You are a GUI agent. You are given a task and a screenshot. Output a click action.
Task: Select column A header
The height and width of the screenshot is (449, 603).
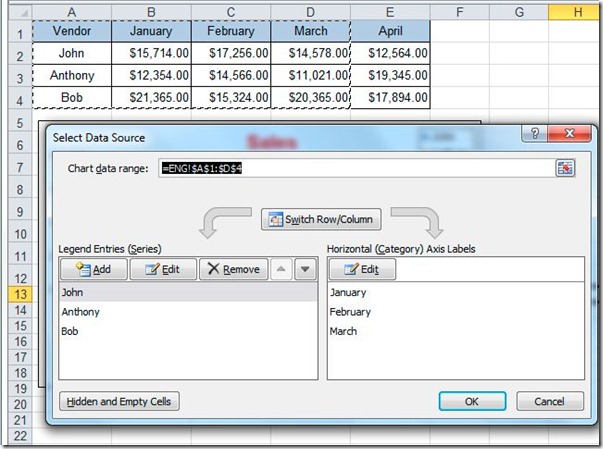click(x=72, y=12)
